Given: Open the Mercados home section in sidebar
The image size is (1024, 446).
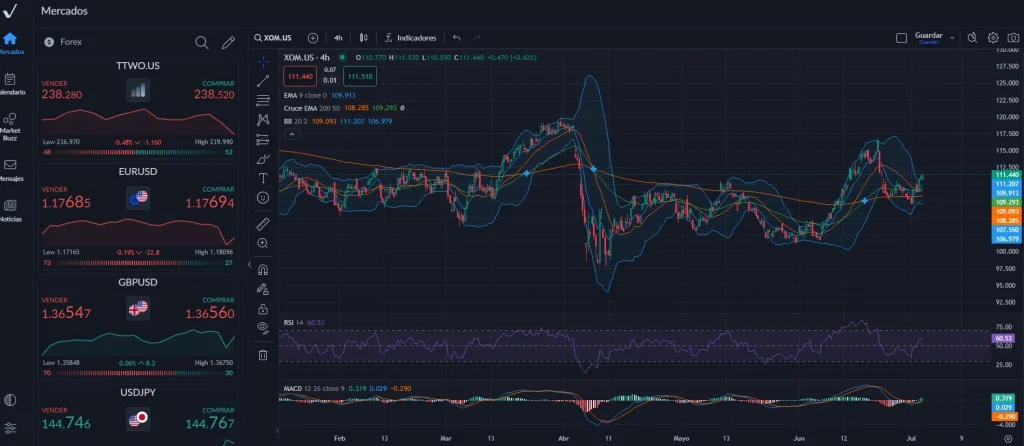Looking at the screenshot, I should tap(10, 42).
